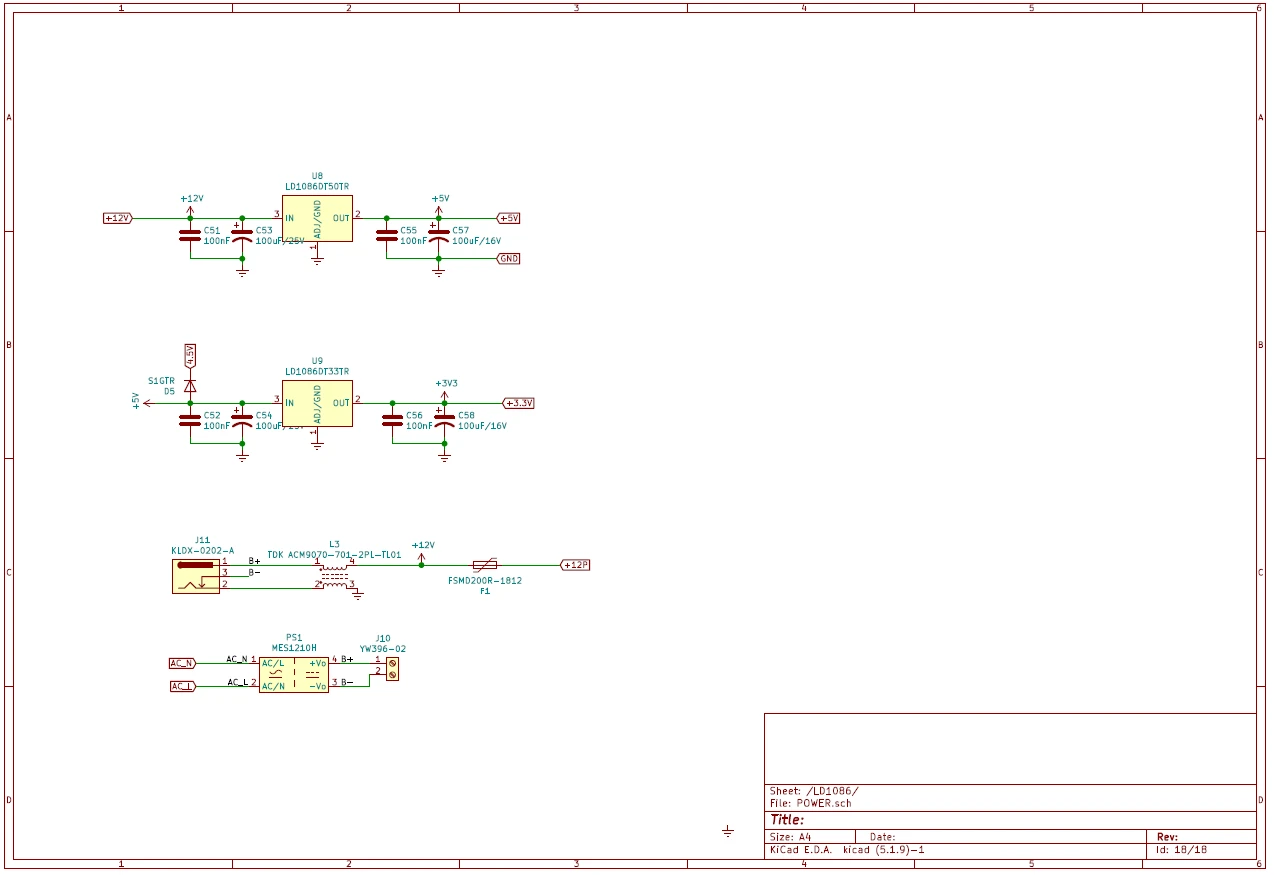Click the TDK ACM9070-701-2PL-TL01 text
The width and height of the screenshot is (1274, 875).
click(x=334, y=555)
